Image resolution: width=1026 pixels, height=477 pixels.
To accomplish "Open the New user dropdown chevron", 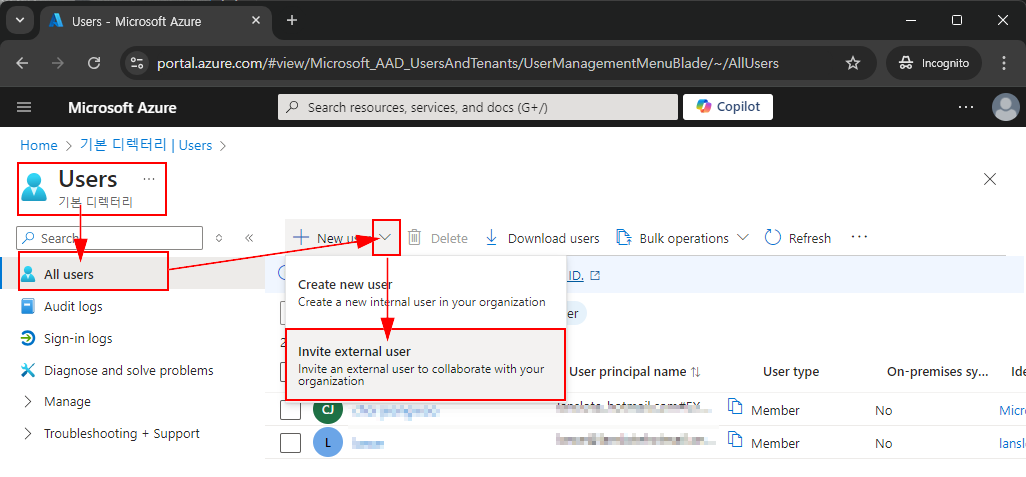I will [x=386, y=238].
